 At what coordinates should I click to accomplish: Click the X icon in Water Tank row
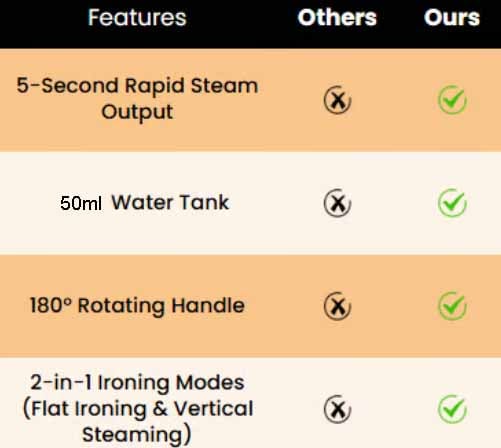(x=337, y=203)
